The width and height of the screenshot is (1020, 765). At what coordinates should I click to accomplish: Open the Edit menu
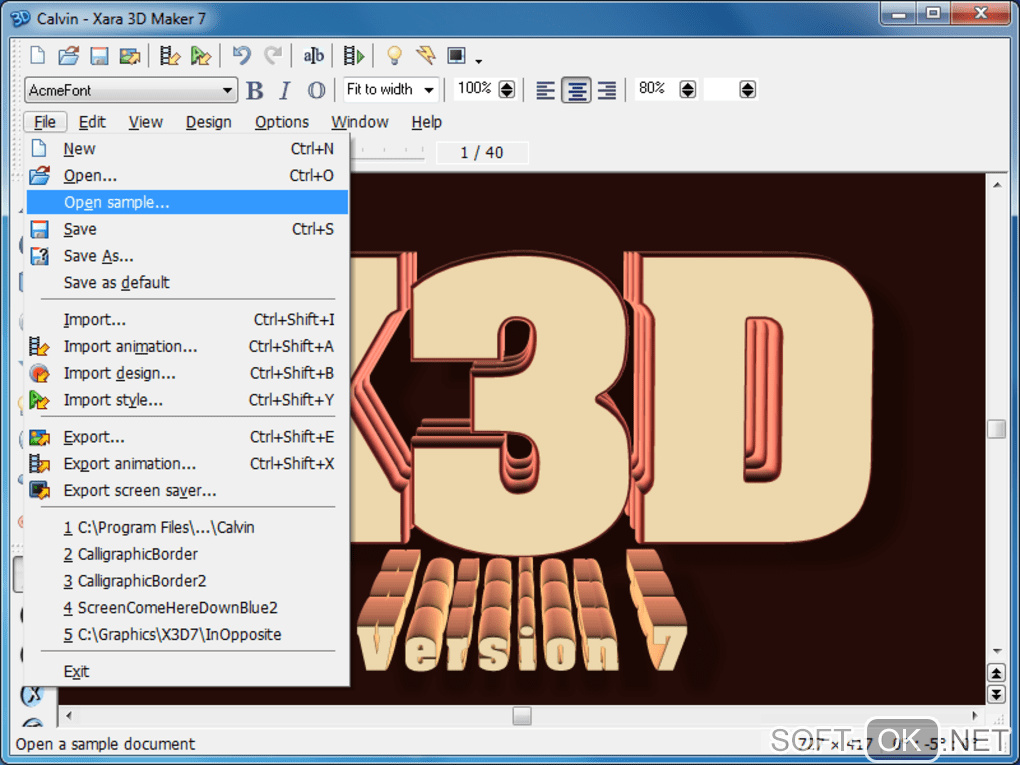pyautogui.click(x=92, y=122)
